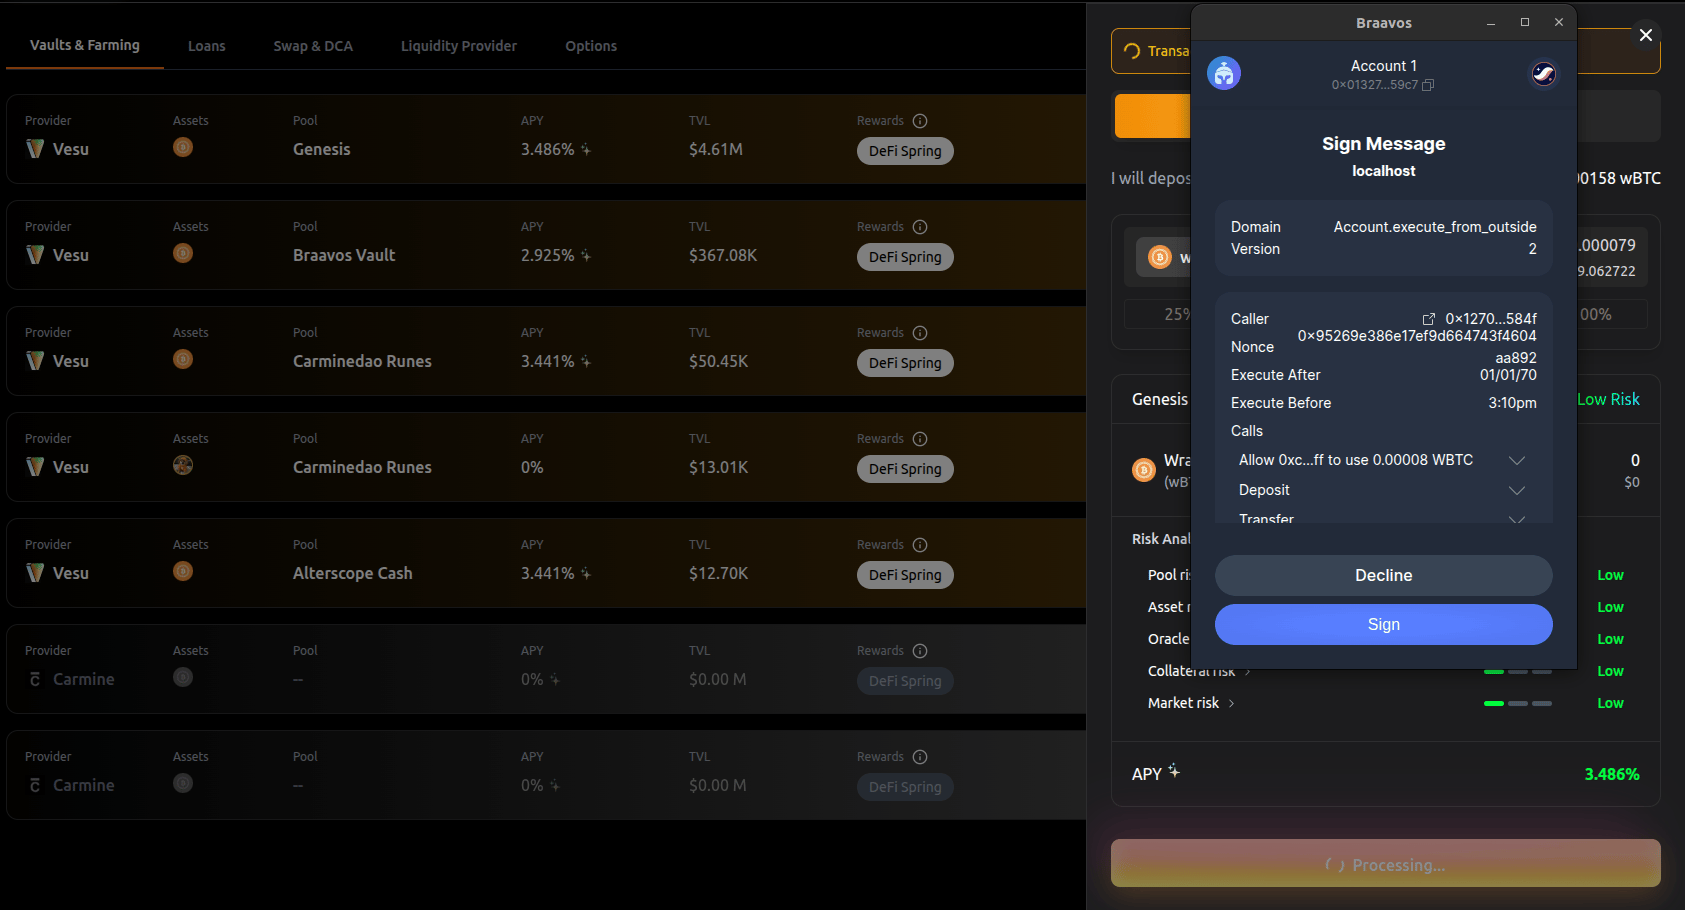Click Collateral risk level indicator bar
Image resolution: width=1685 pixels, height=910 pixels.
(1518, 672)
